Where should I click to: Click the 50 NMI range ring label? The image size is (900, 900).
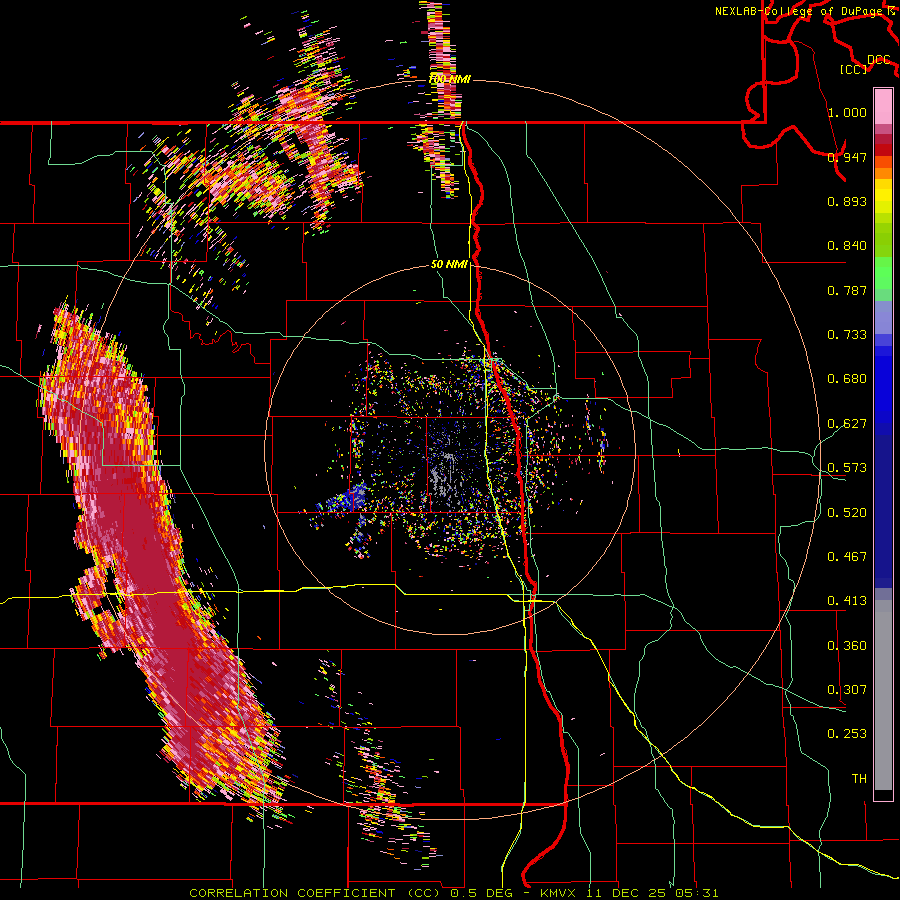click(x=449, y=264)
